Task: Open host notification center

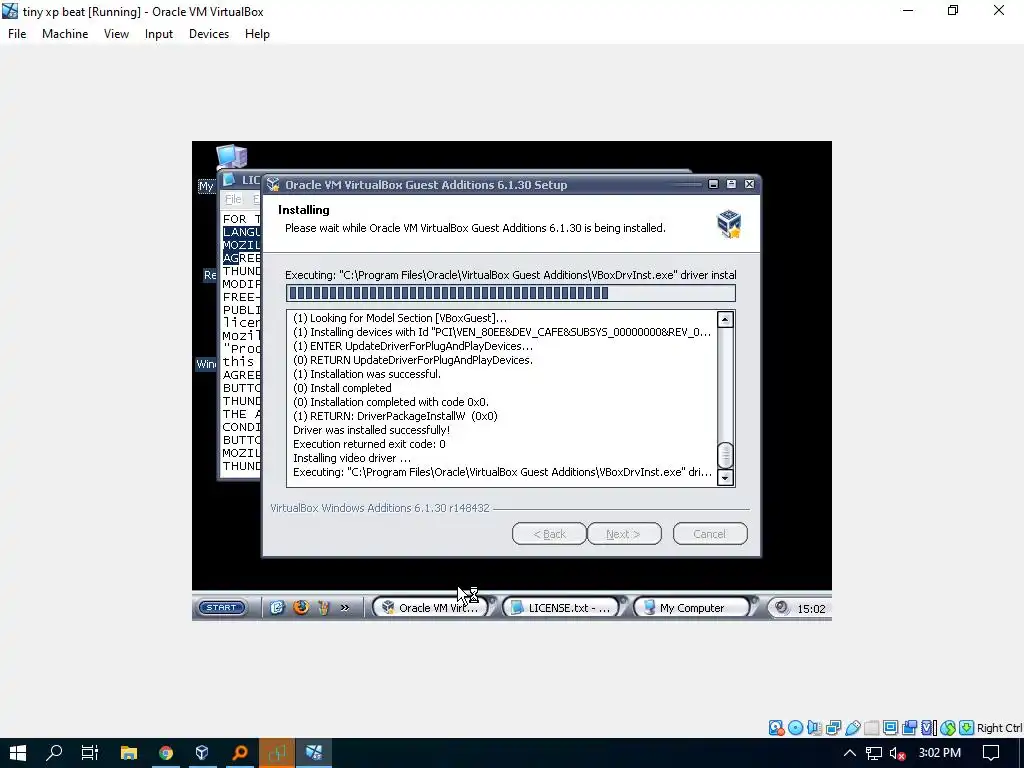Action: point(991,753)
